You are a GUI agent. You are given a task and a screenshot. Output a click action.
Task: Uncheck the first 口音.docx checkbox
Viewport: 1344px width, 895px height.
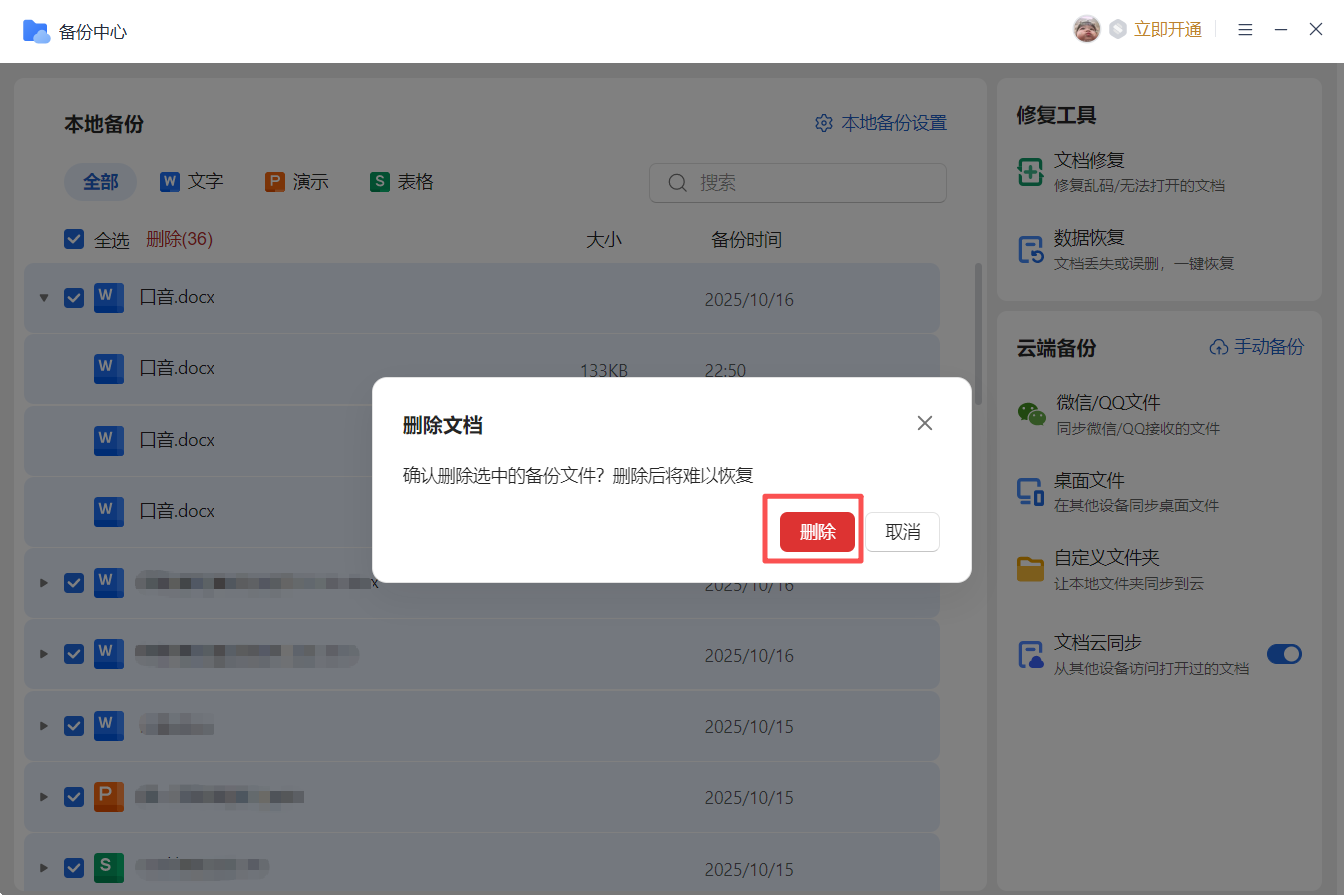click(x=74, y=297)
